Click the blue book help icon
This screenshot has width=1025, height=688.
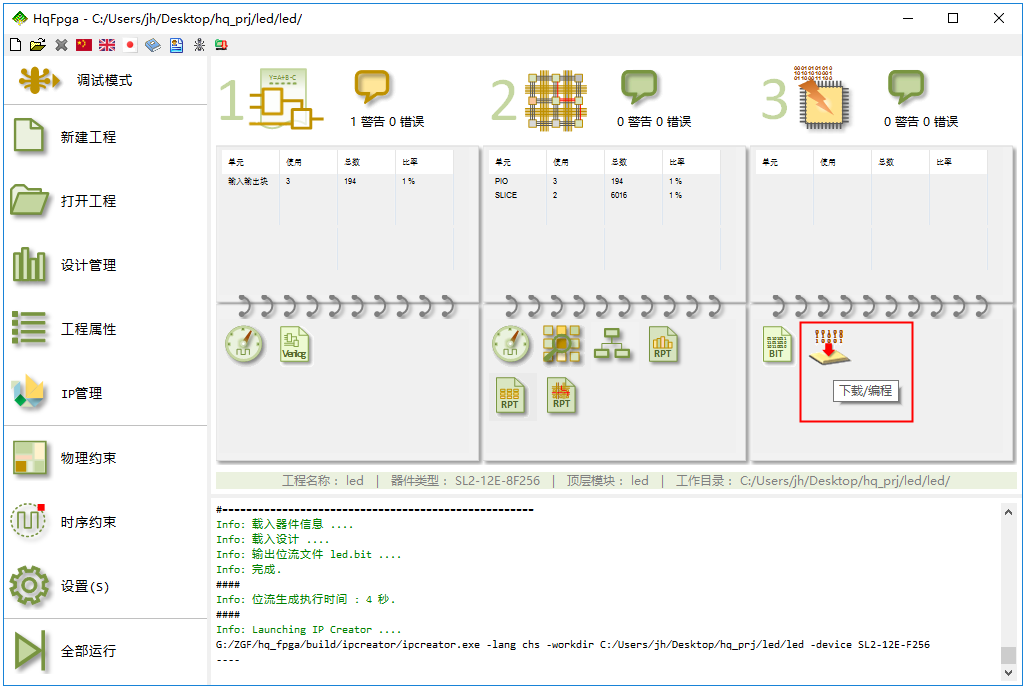pyautogui.click(x=153, y=45)
